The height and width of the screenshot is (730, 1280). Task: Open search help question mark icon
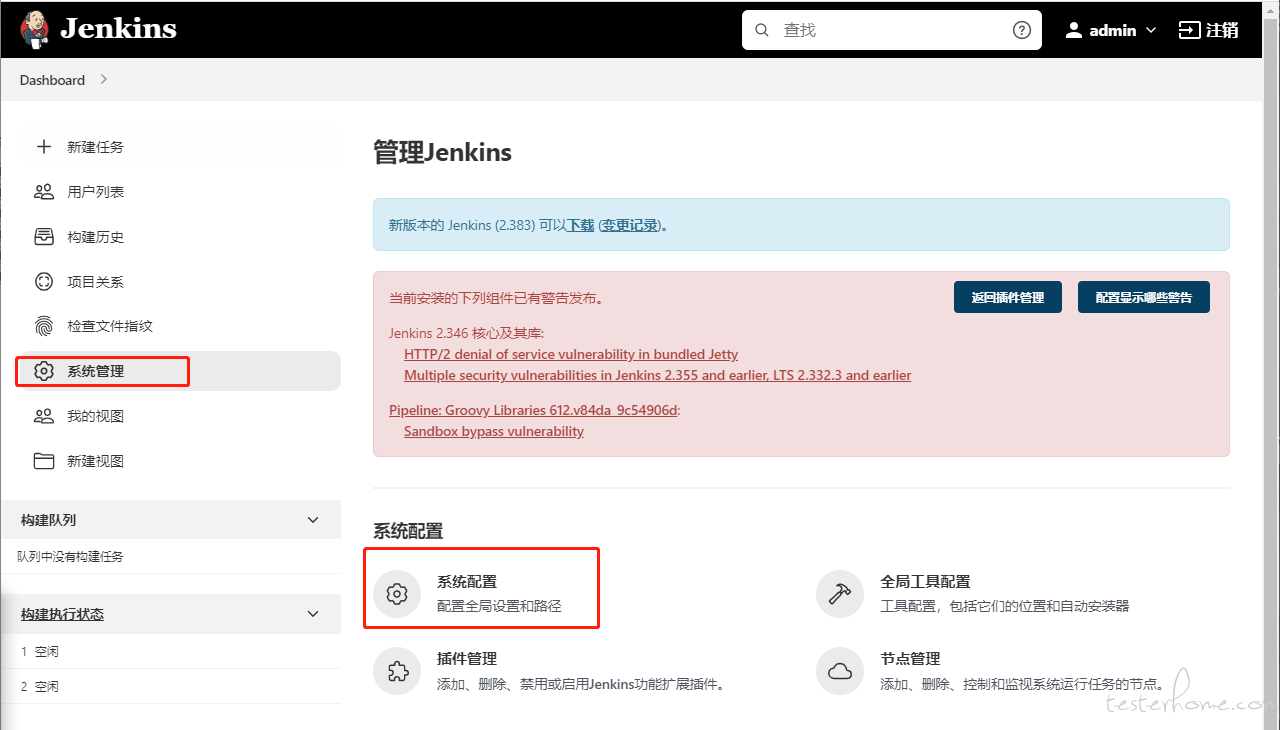tap(1022, 30)
